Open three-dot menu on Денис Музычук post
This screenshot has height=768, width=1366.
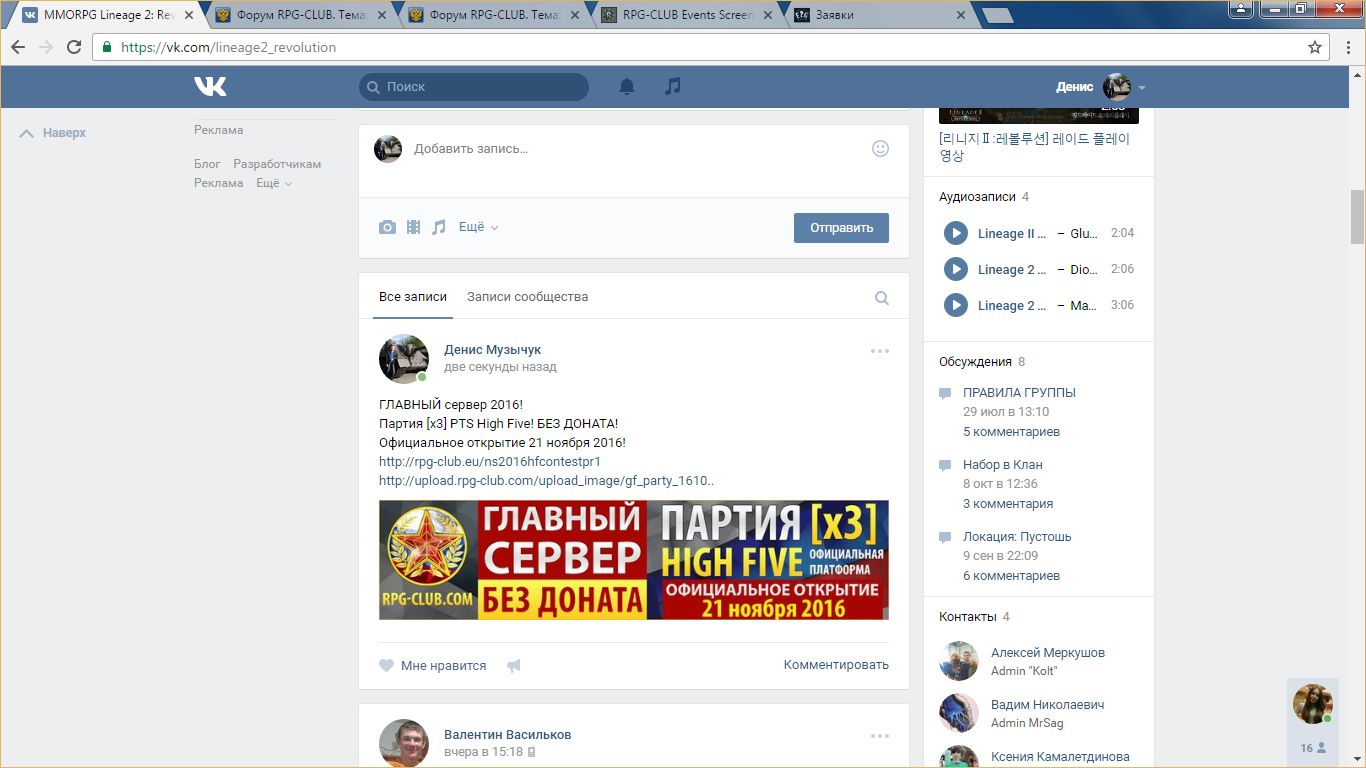[879, 351]
